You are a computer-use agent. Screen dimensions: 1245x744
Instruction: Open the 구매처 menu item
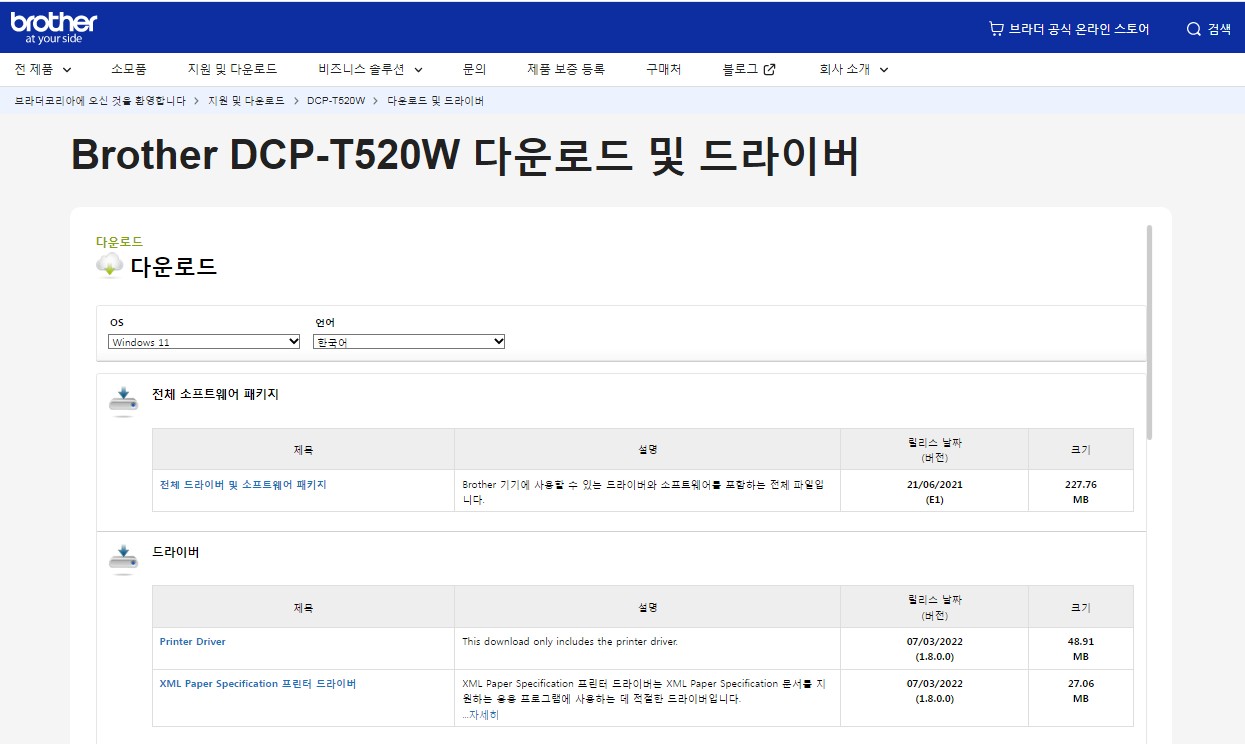[663, 70]
